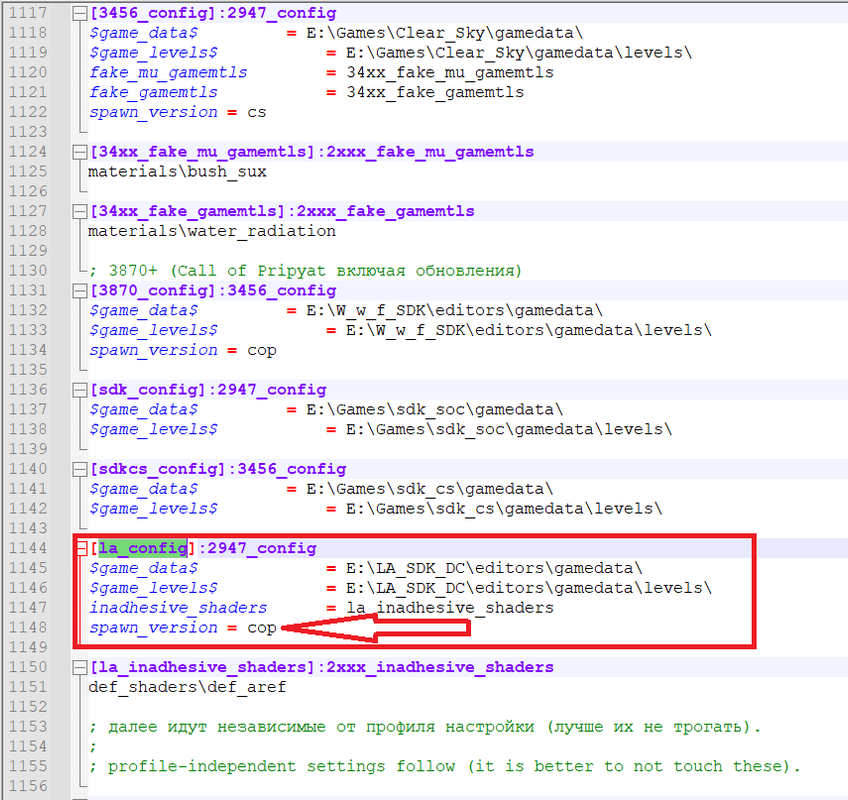Click the path E:\Games\sdk_cs\gamedata\levels\

504,508
